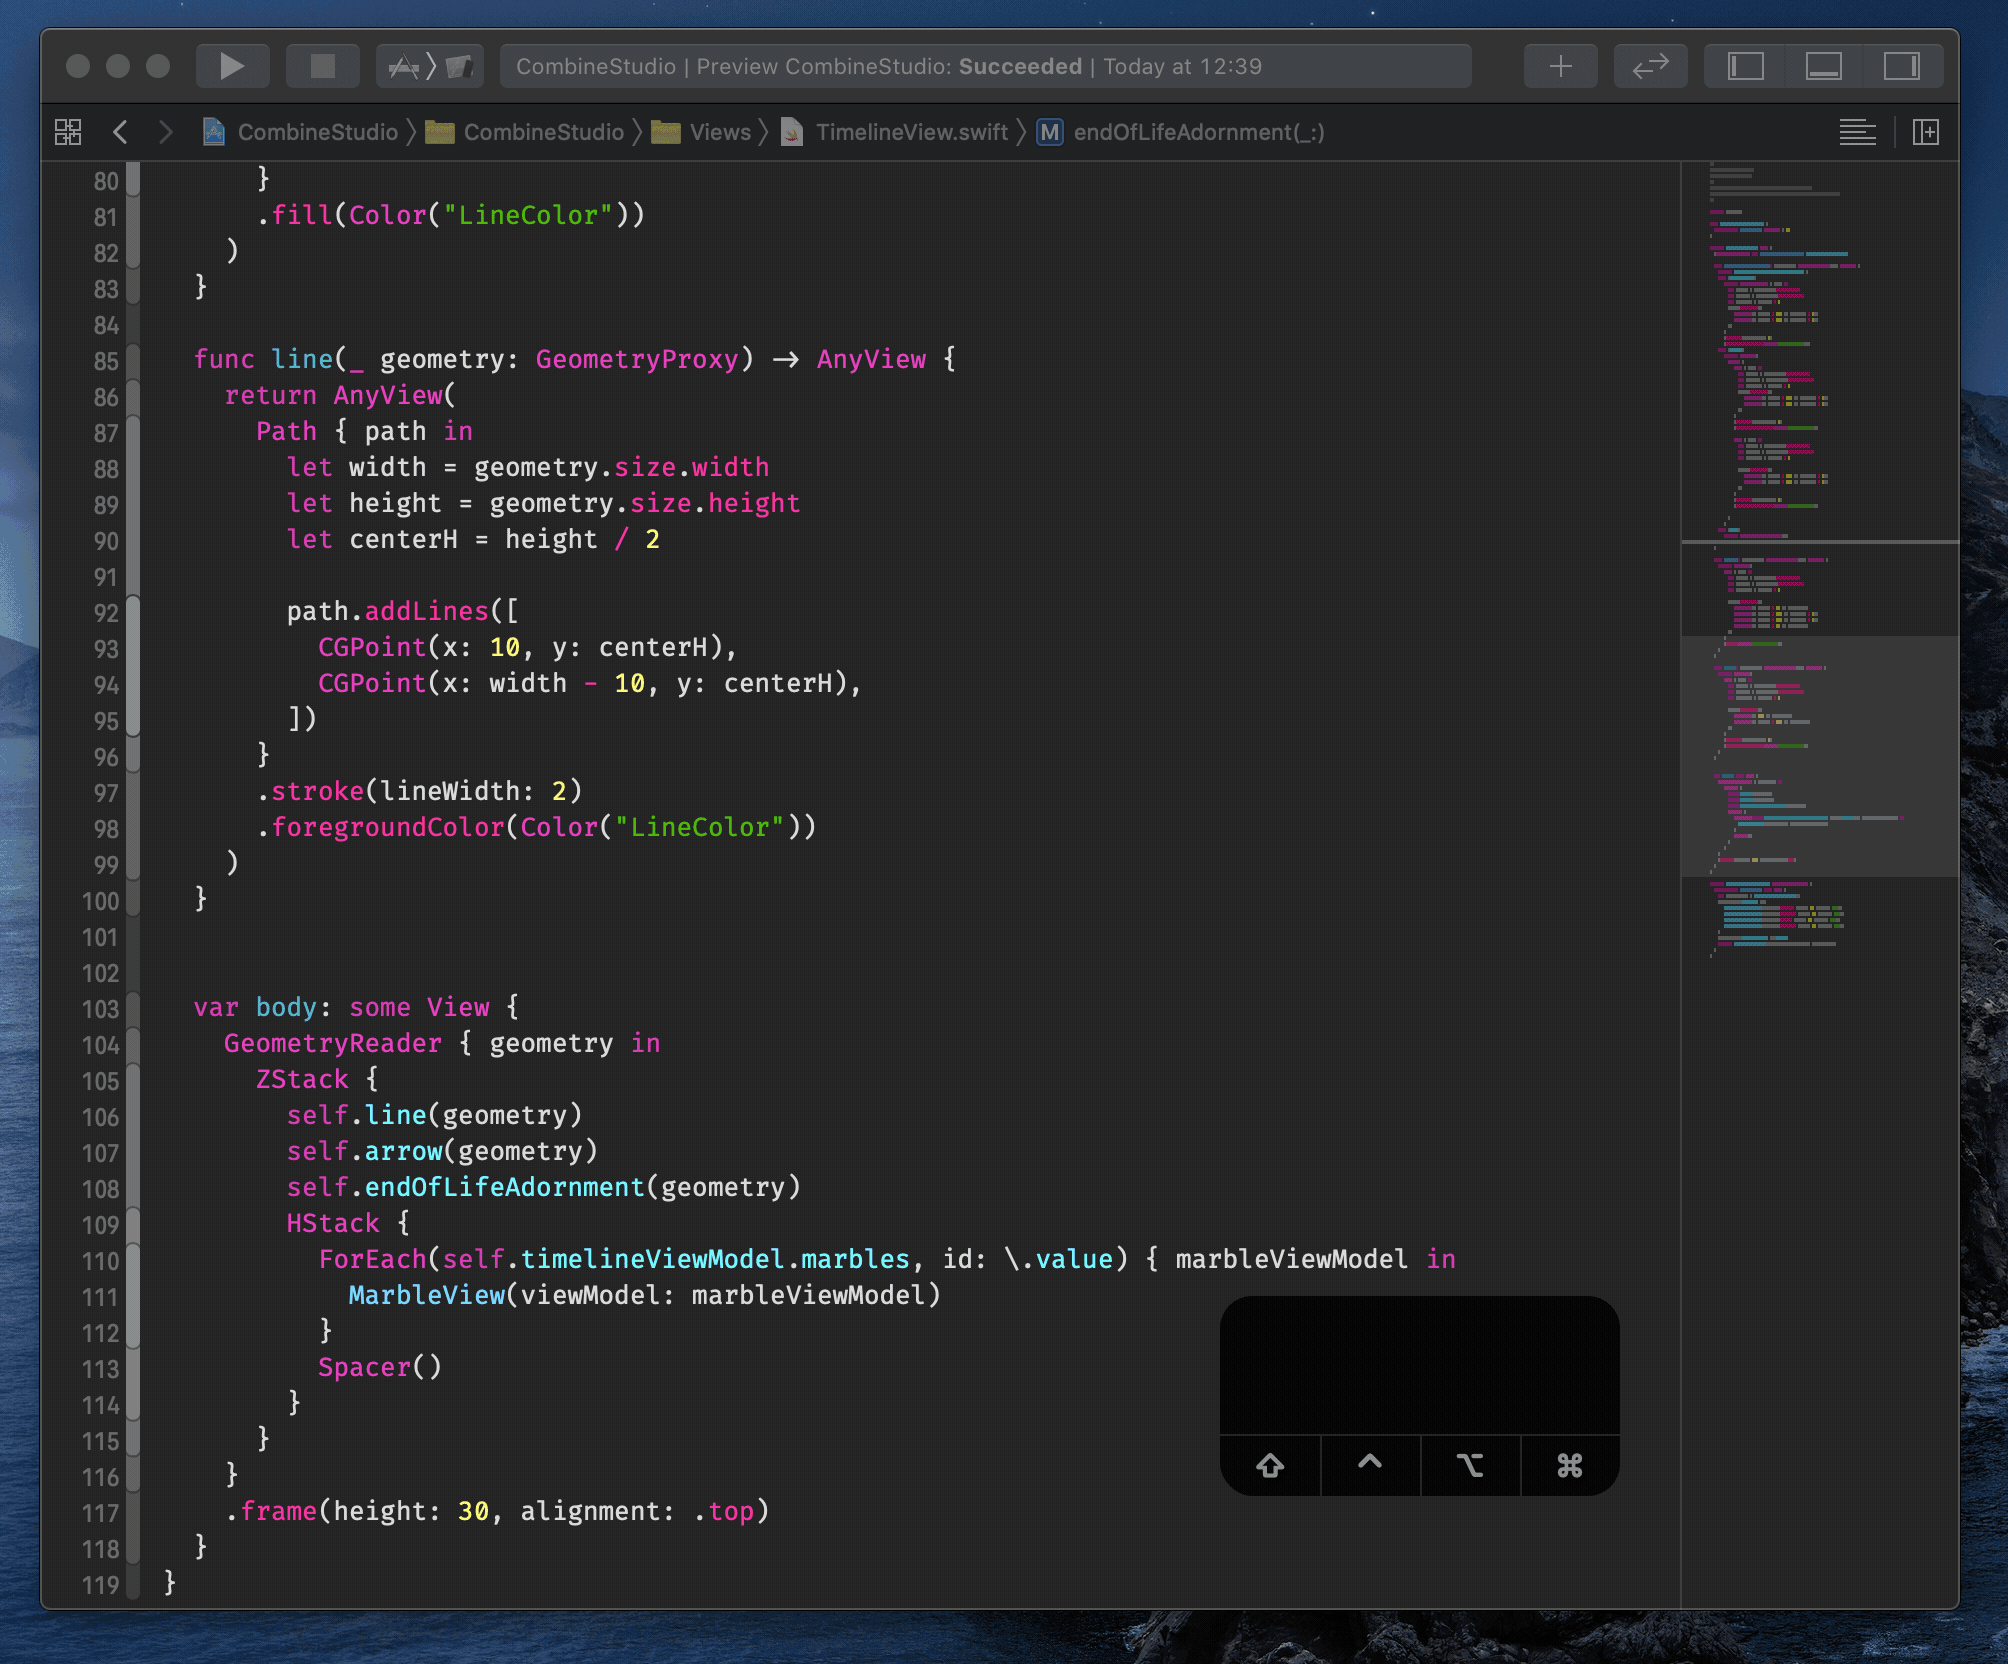Image resolution: width=2008 pixels, height=1664 pixels.
Task: Toggle the bottom debug area
Action: (x=1824, y=67)
